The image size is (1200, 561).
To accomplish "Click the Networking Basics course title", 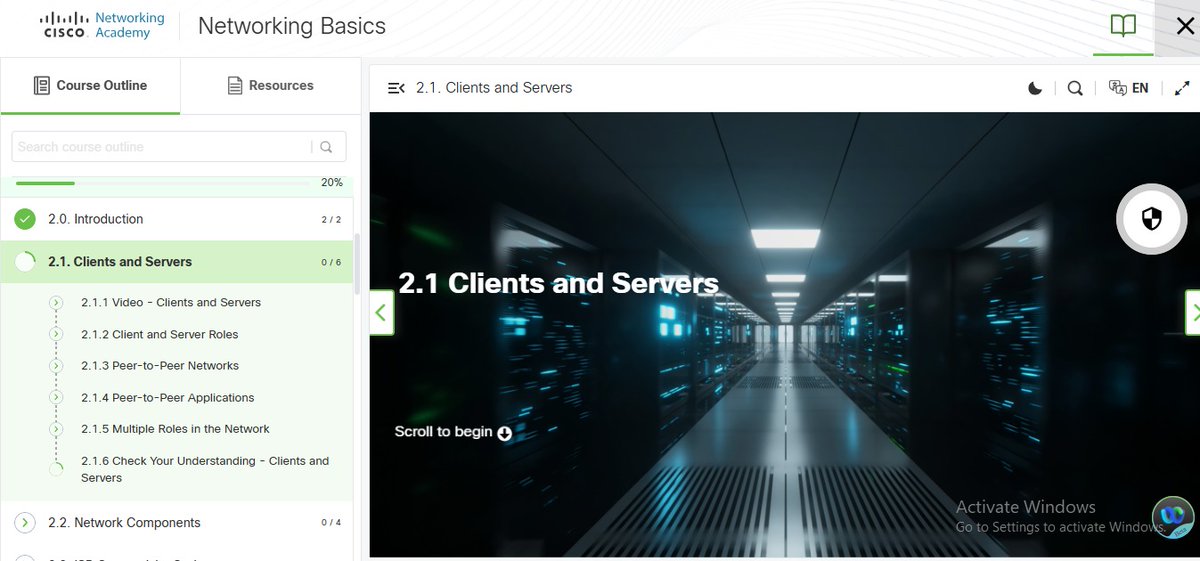I will pyautogui.click(x=292, y=26).
